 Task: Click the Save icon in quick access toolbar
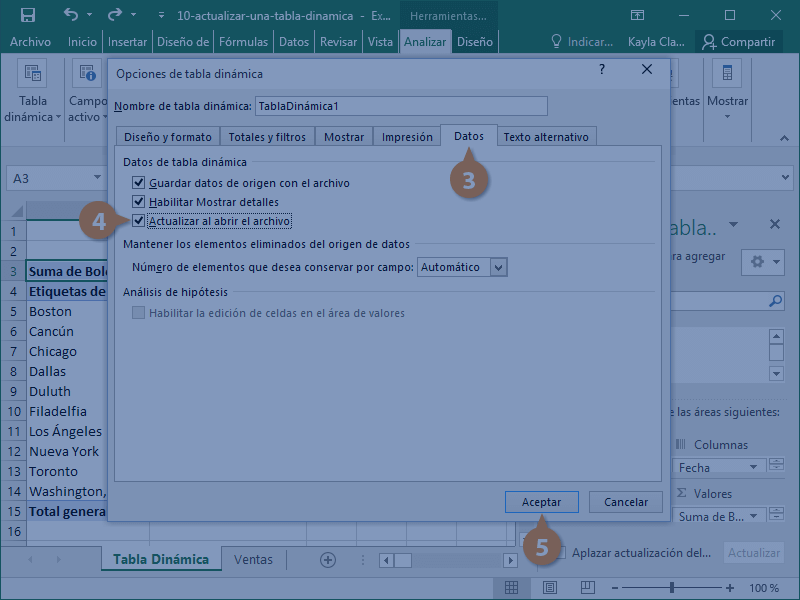pyautogui.click(x=28, y=14)
